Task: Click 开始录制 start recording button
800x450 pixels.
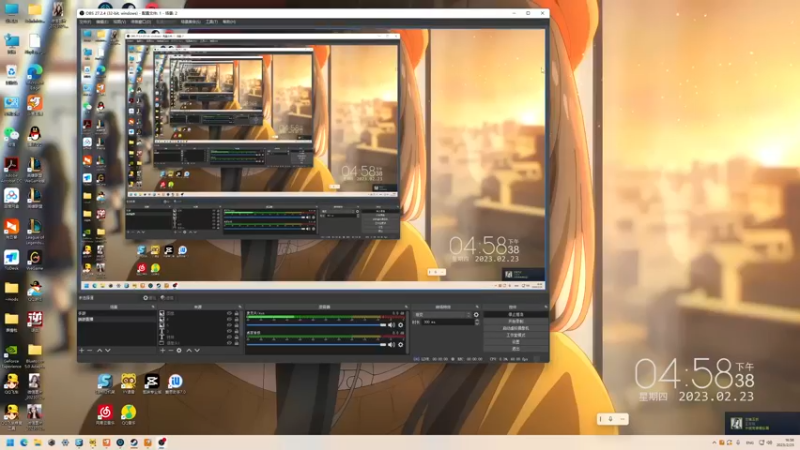Action: pos(515,321)
